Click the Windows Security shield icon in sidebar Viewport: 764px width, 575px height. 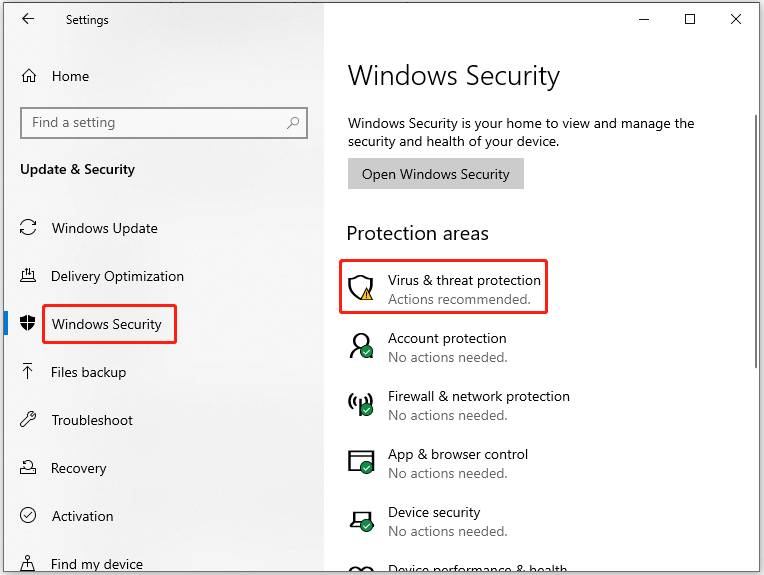click(x=28, y=324)
